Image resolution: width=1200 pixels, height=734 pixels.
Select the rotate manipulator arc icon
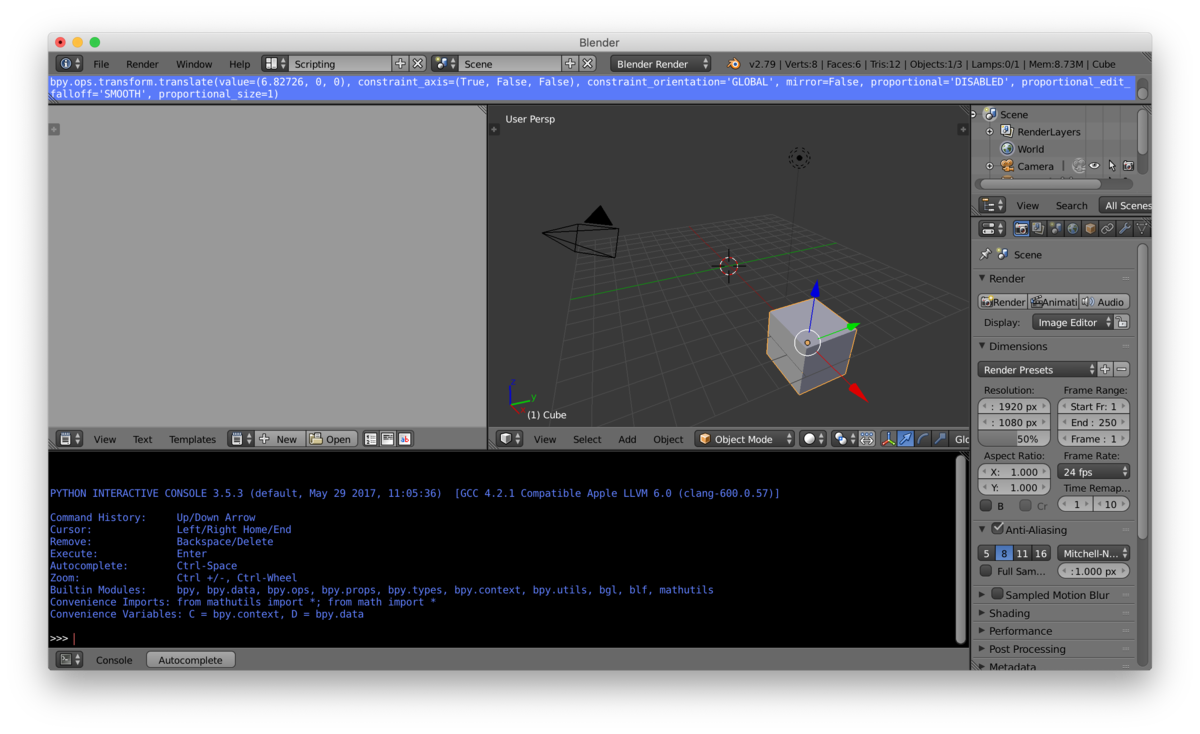click(923, 439)
